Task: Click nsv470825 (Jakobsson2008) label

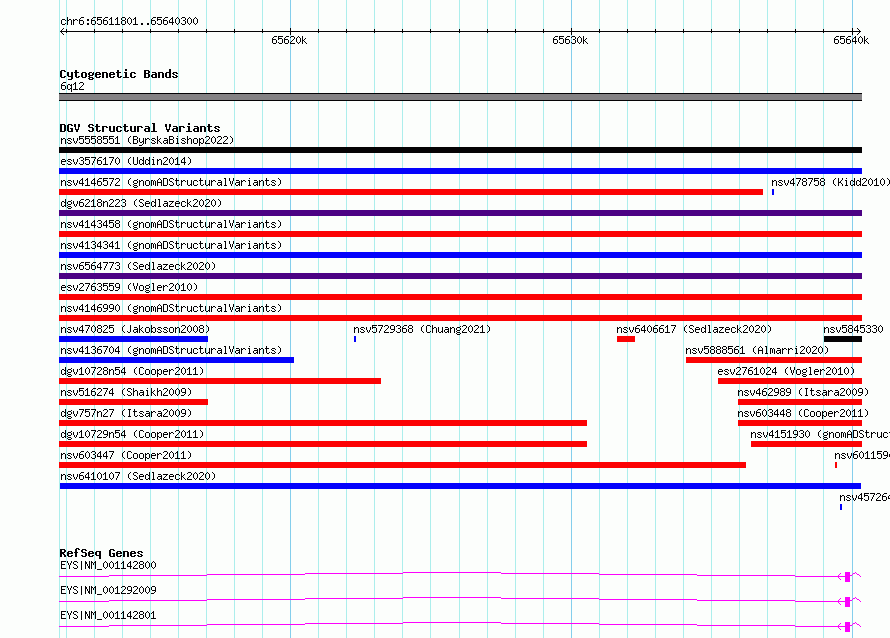Action: coord(135,329)
